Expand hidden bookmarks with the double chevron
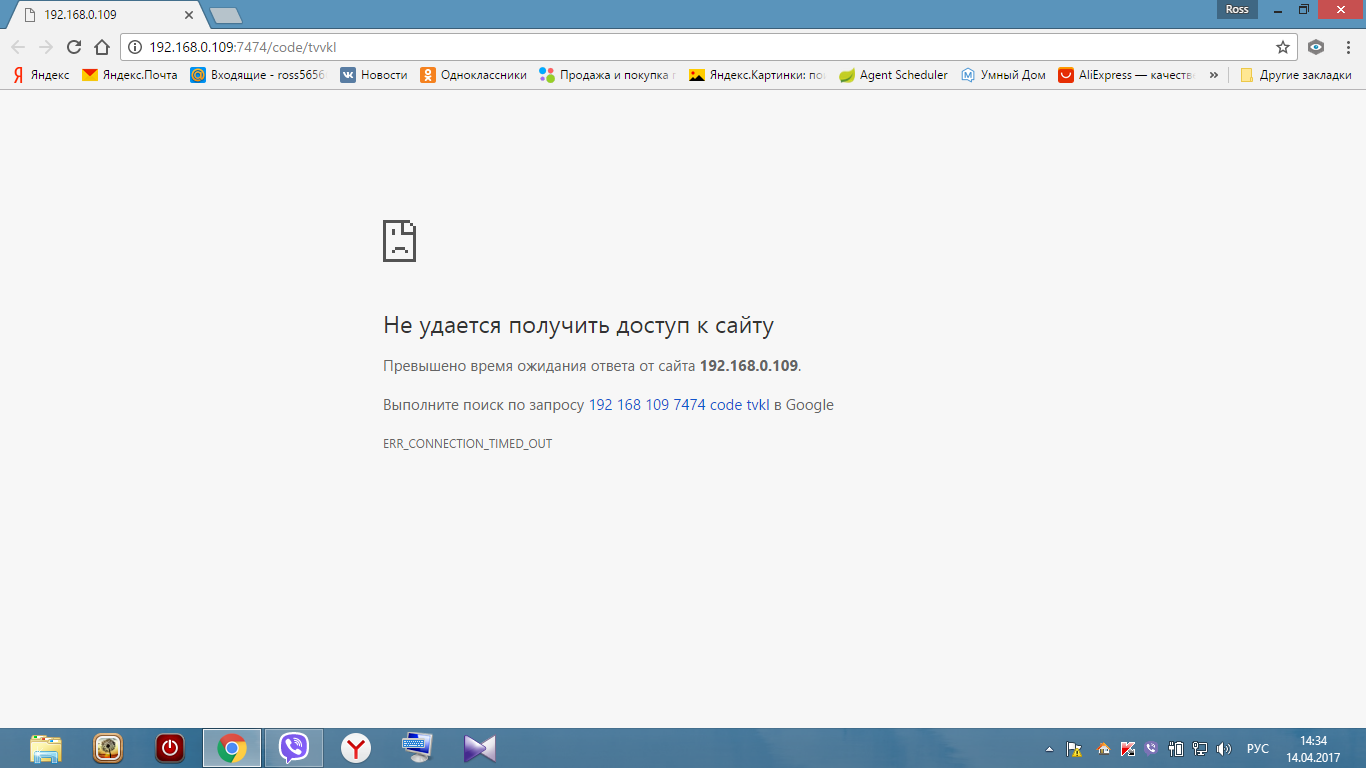Screen dimensions: 1366x768 click(x=1213, y=75)
